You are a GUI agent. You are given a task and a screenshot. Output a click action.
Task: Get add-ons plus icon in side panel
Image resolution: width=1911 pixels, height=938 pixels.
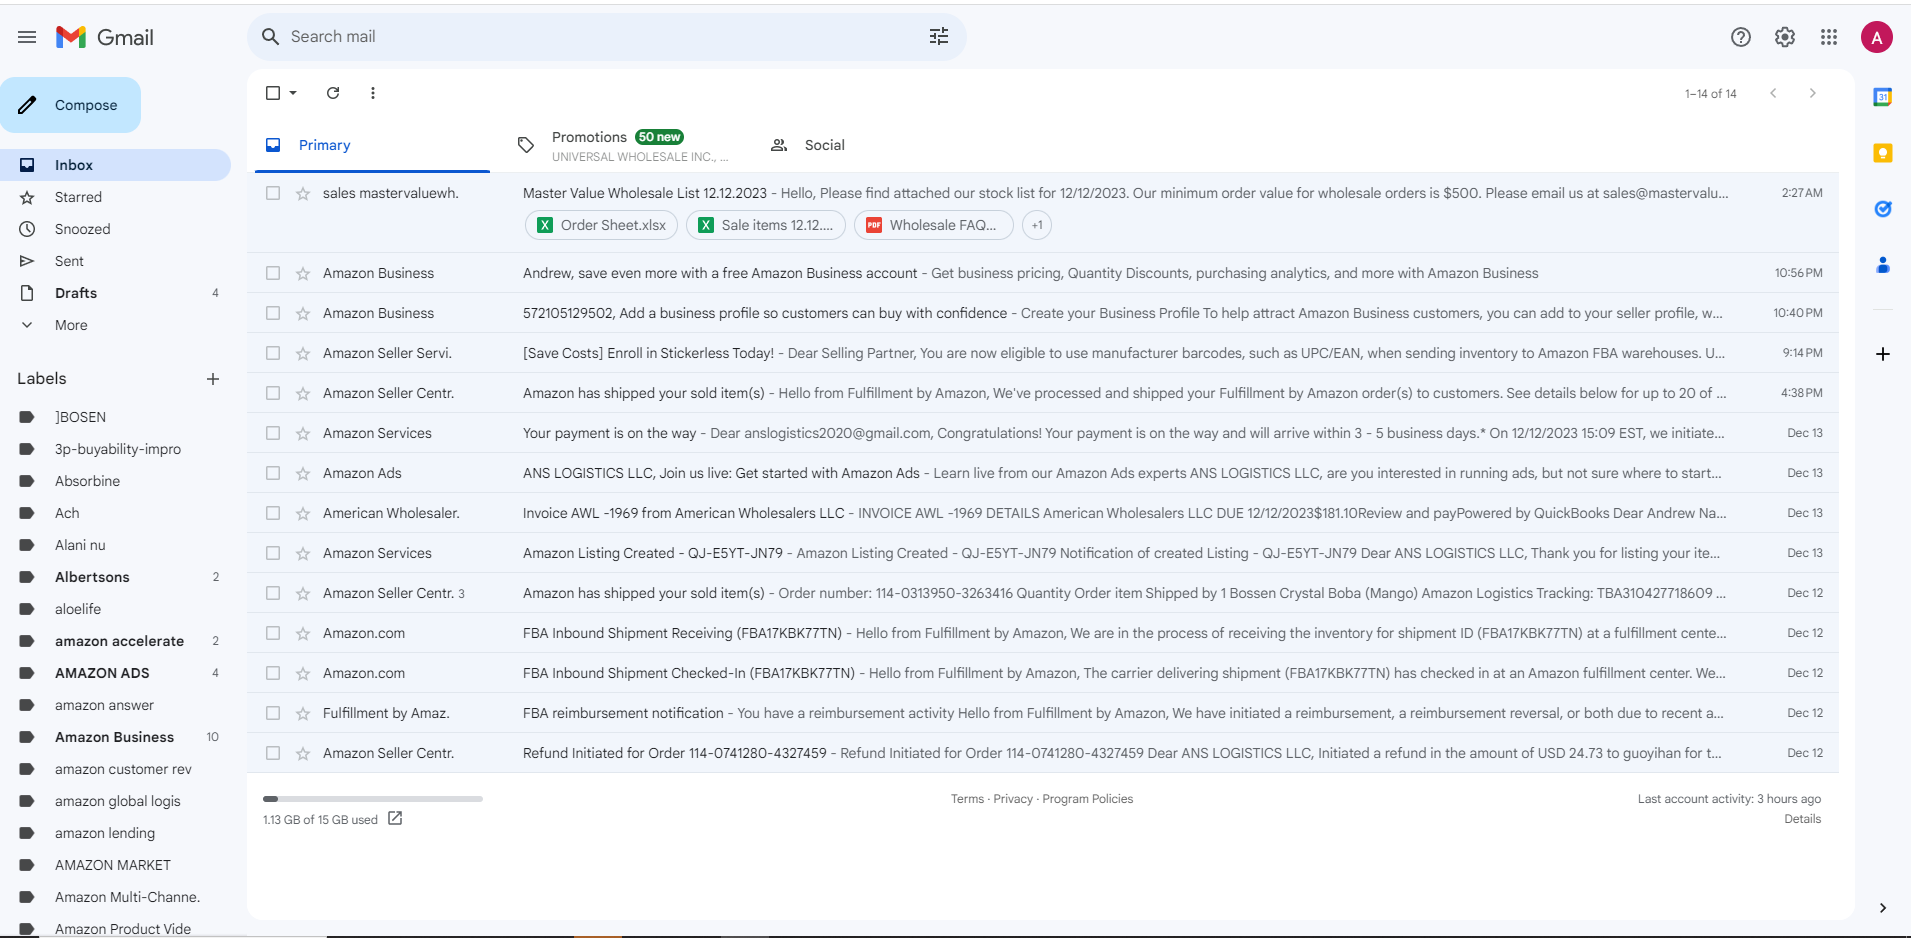(x=1883, y=354)
